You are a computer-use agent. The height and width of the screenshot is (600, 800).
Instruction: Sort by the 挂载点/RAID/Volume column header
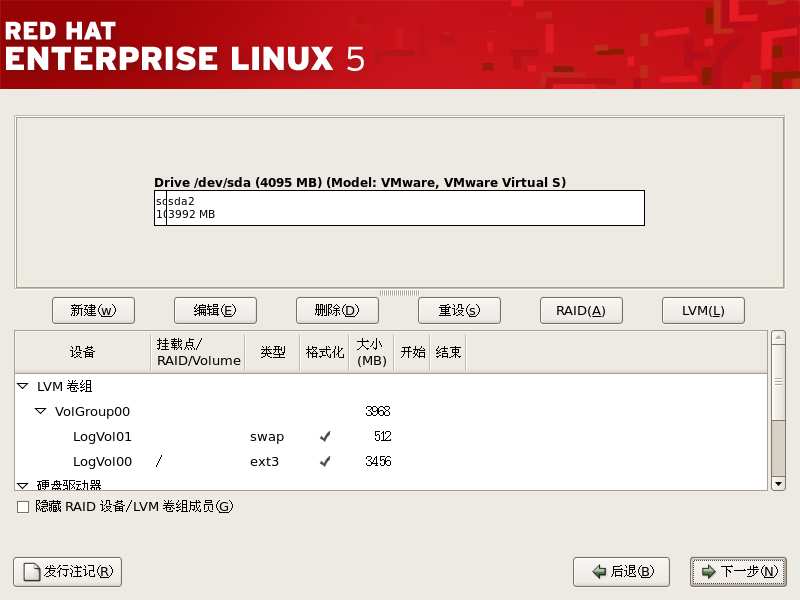[x=198, y=352]
